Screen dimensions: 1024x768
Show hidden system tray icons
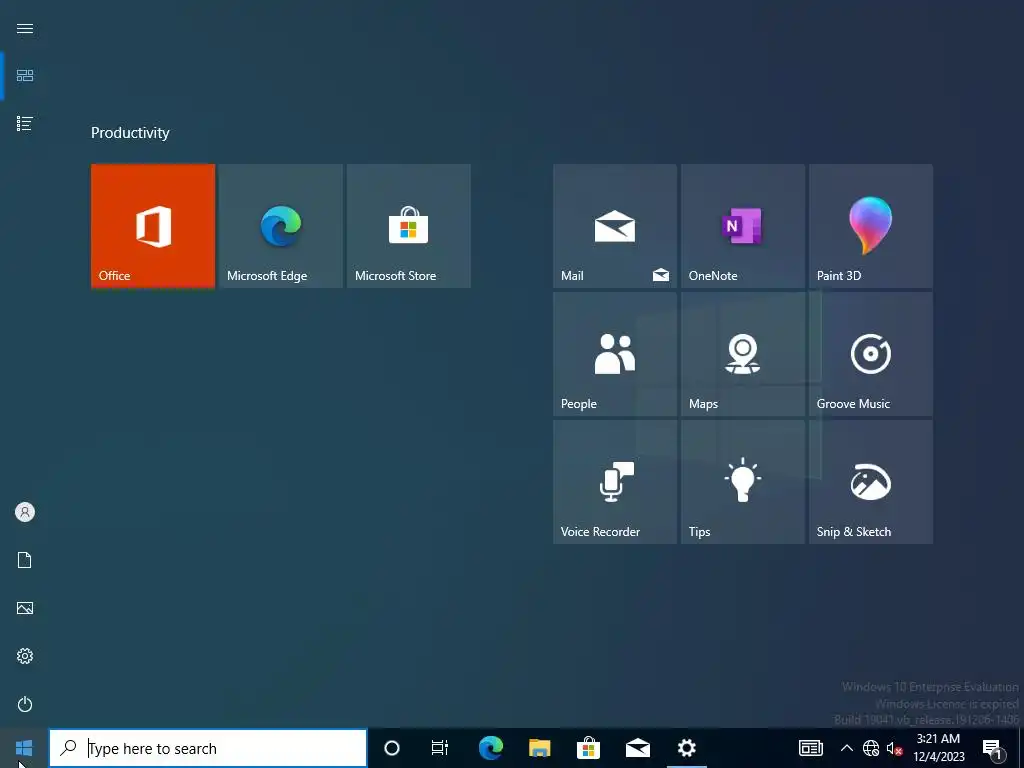846,748
